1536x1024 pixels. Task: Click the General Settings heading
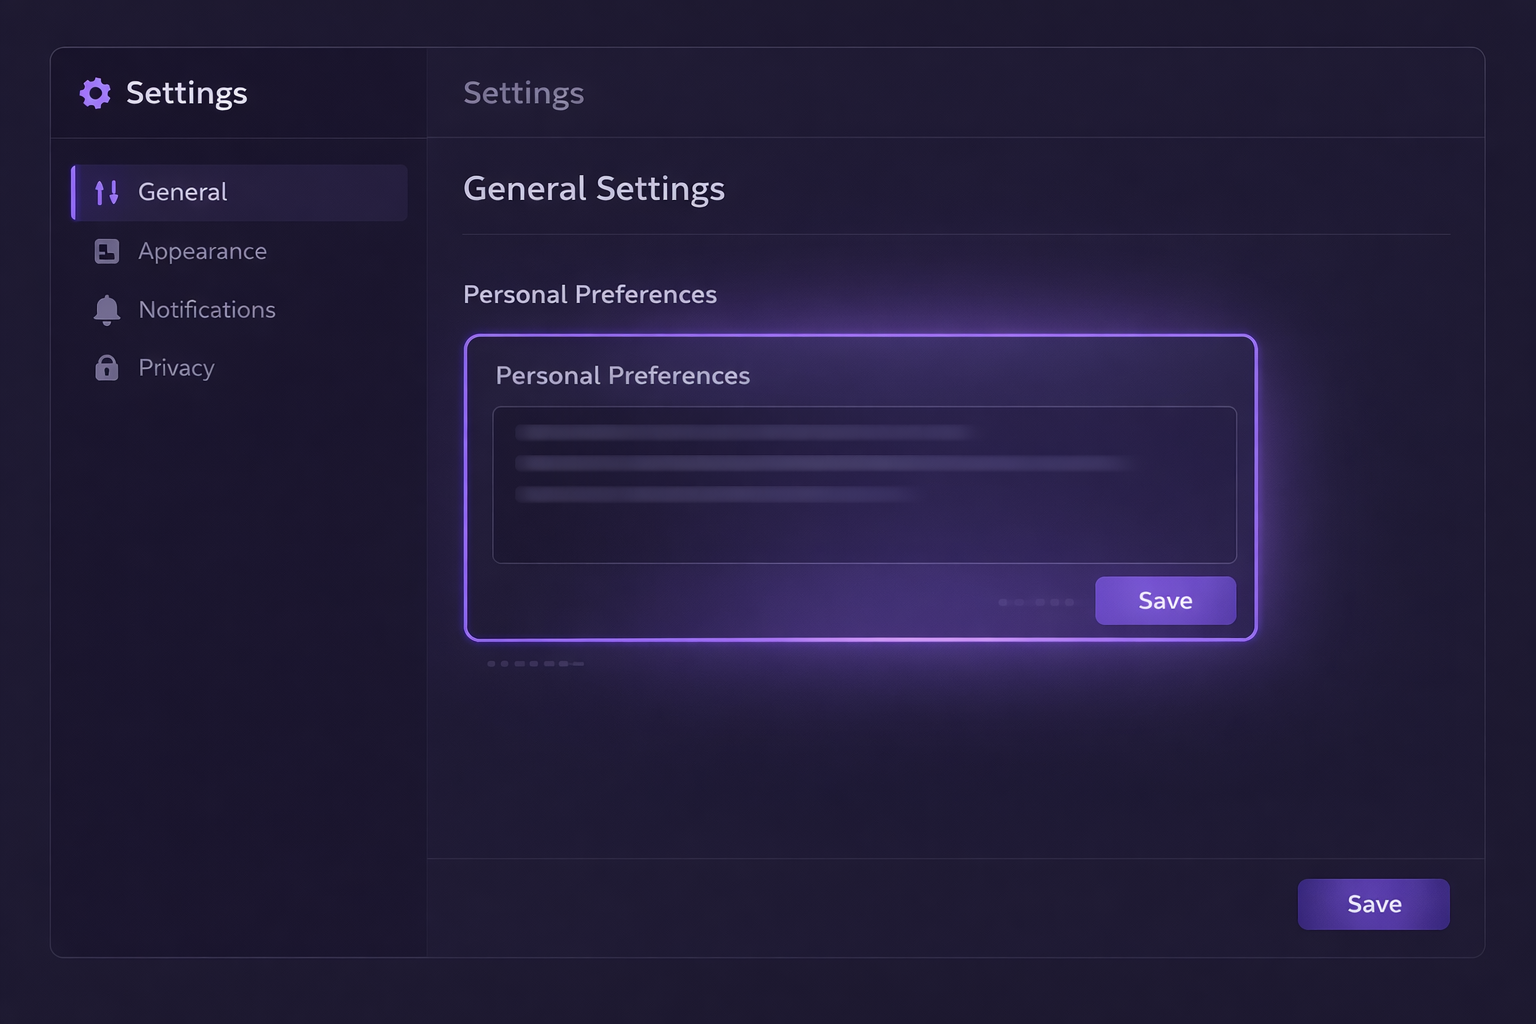(594, 188)
